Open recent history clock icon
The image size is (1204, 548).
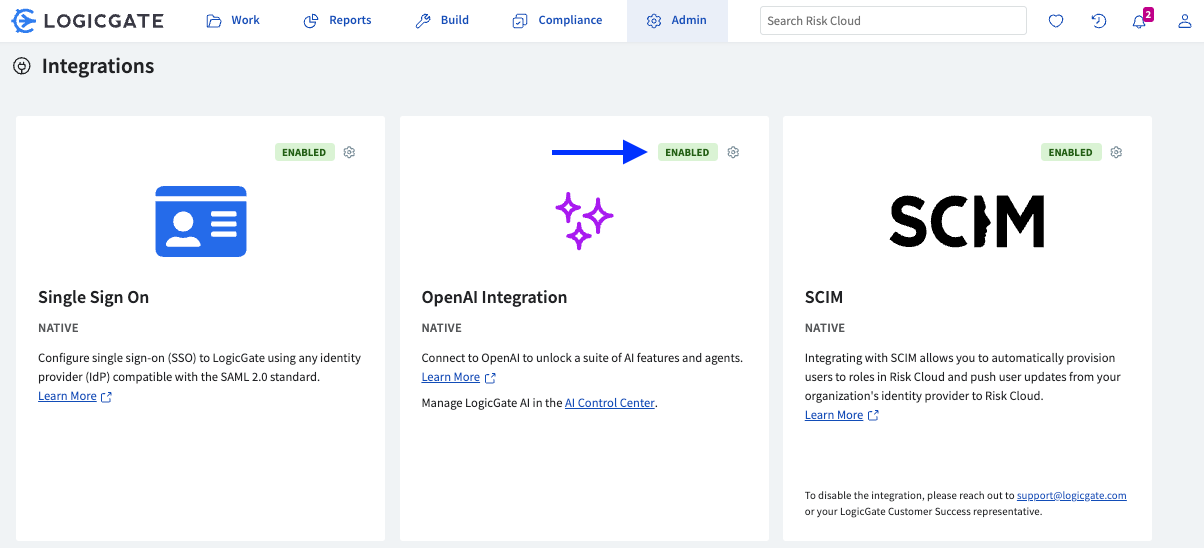pos(1098,21)
